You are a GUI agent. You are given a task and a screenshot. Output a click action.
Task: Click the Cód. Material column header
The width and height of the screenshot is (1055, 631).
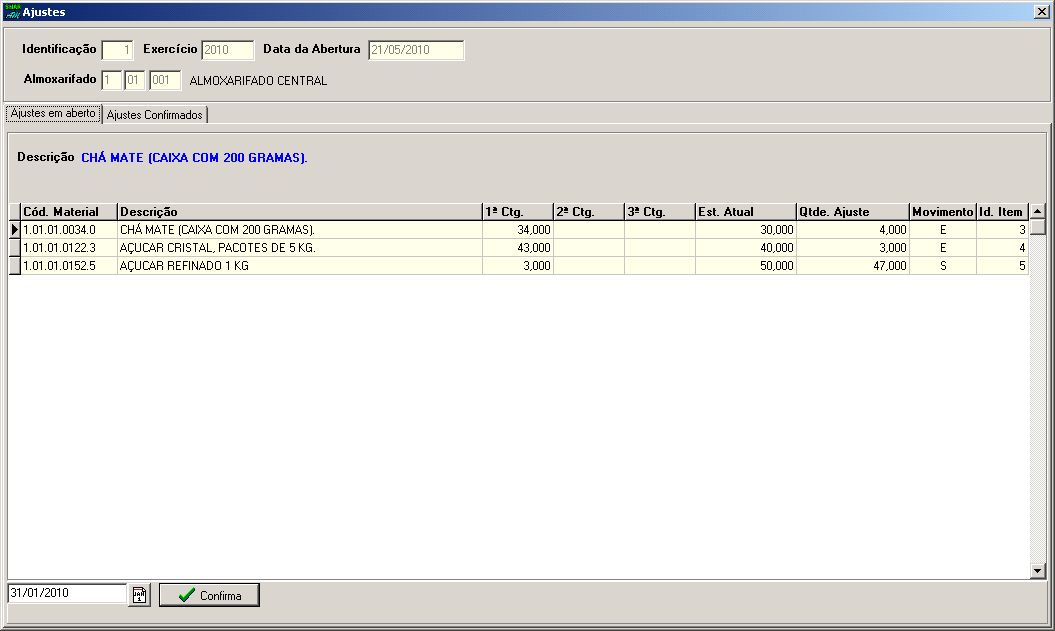69,212
